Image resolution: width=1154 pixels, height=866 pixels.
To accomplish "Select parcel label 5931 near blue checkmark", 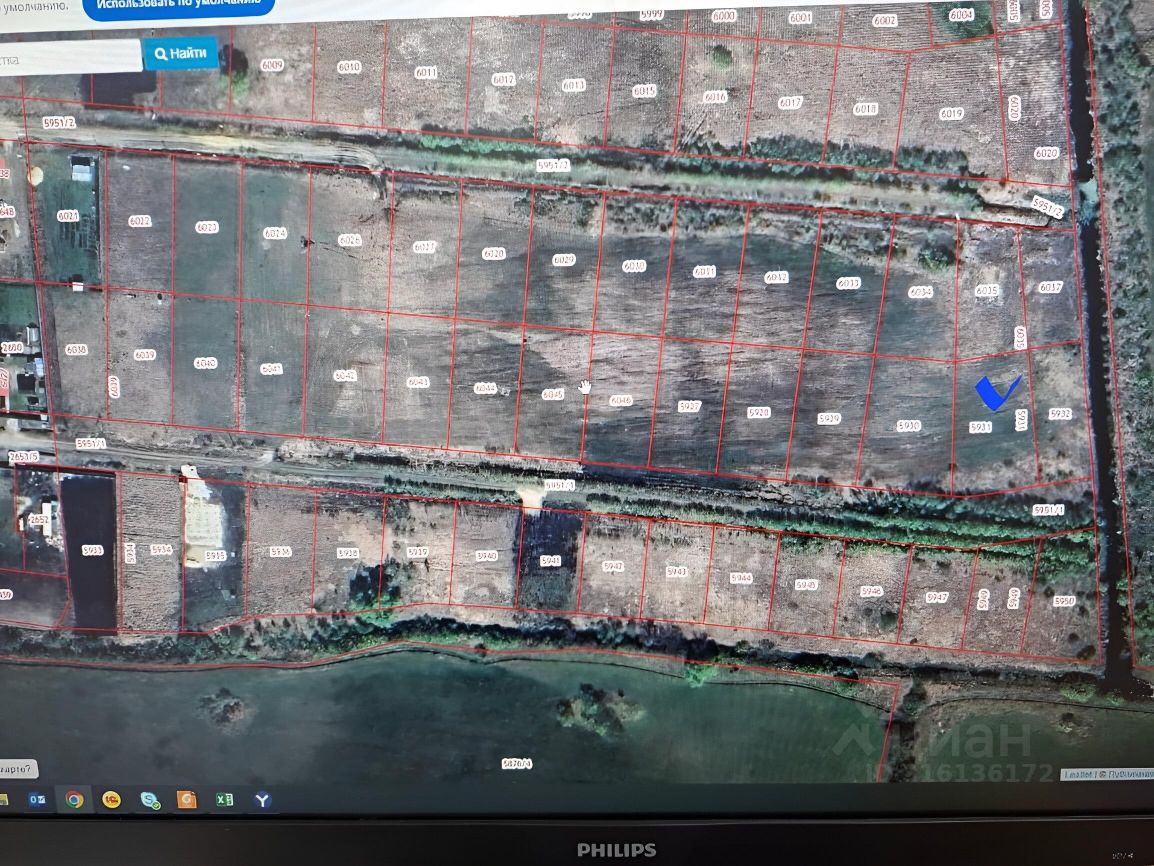I will click(980, 427).
